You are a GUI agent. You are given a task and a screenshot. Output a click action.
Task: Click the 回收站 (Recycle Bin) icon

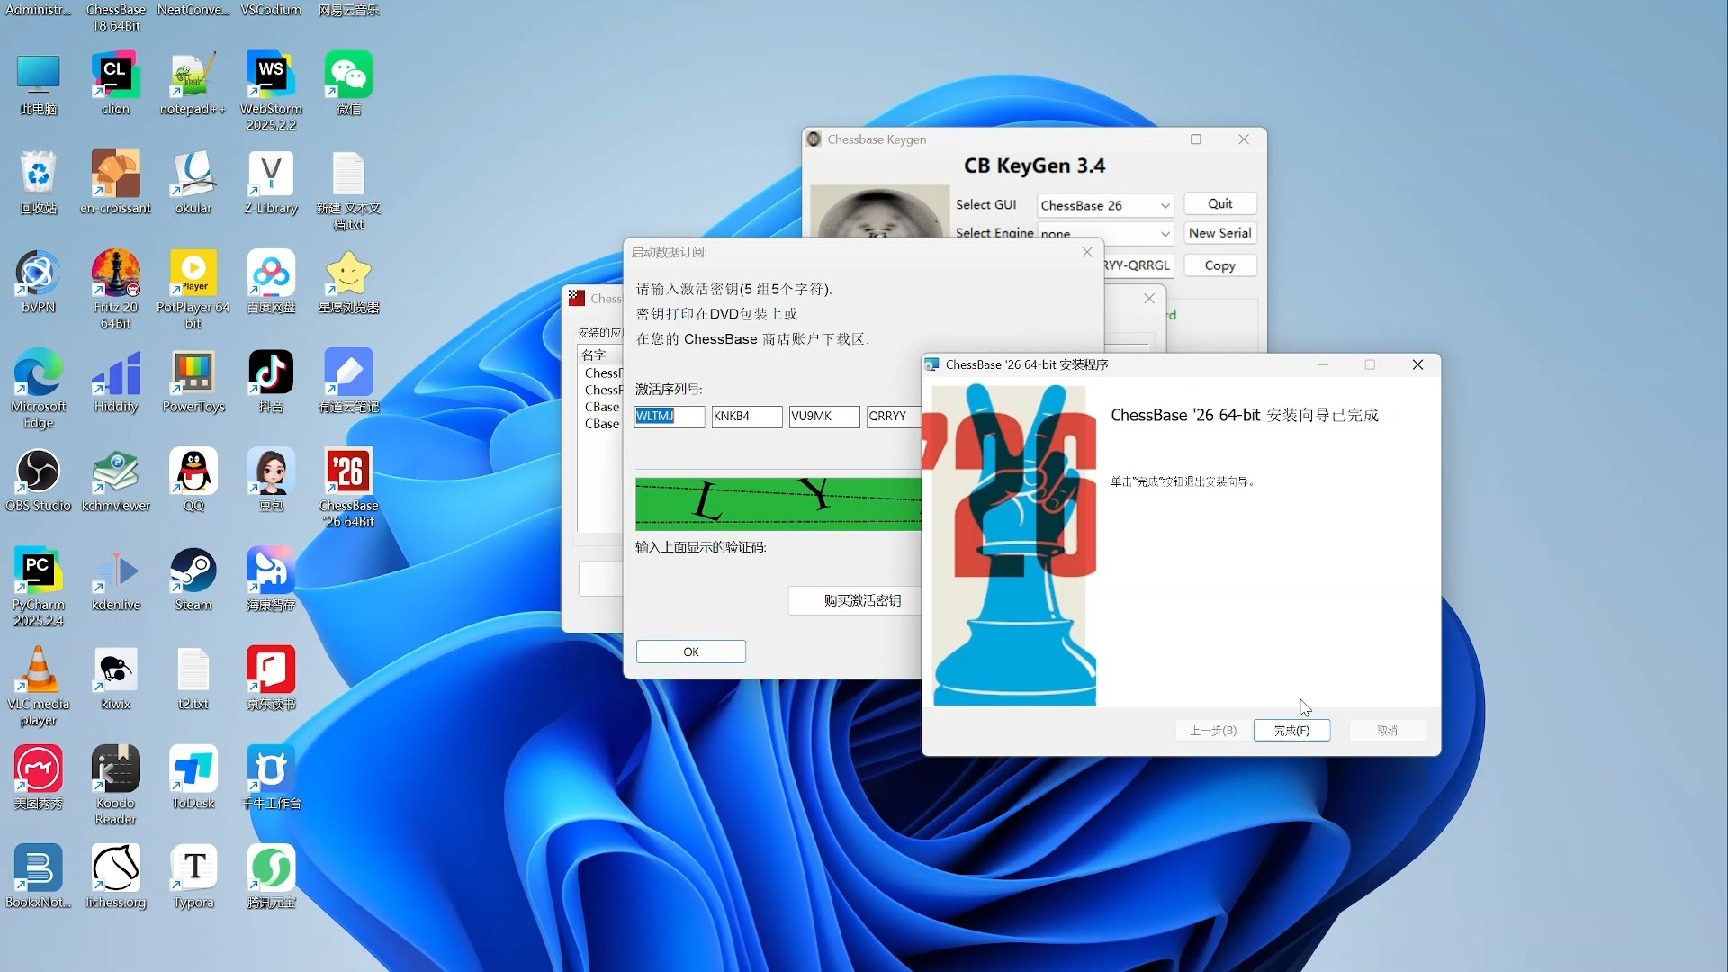click(x=38, y=183)
